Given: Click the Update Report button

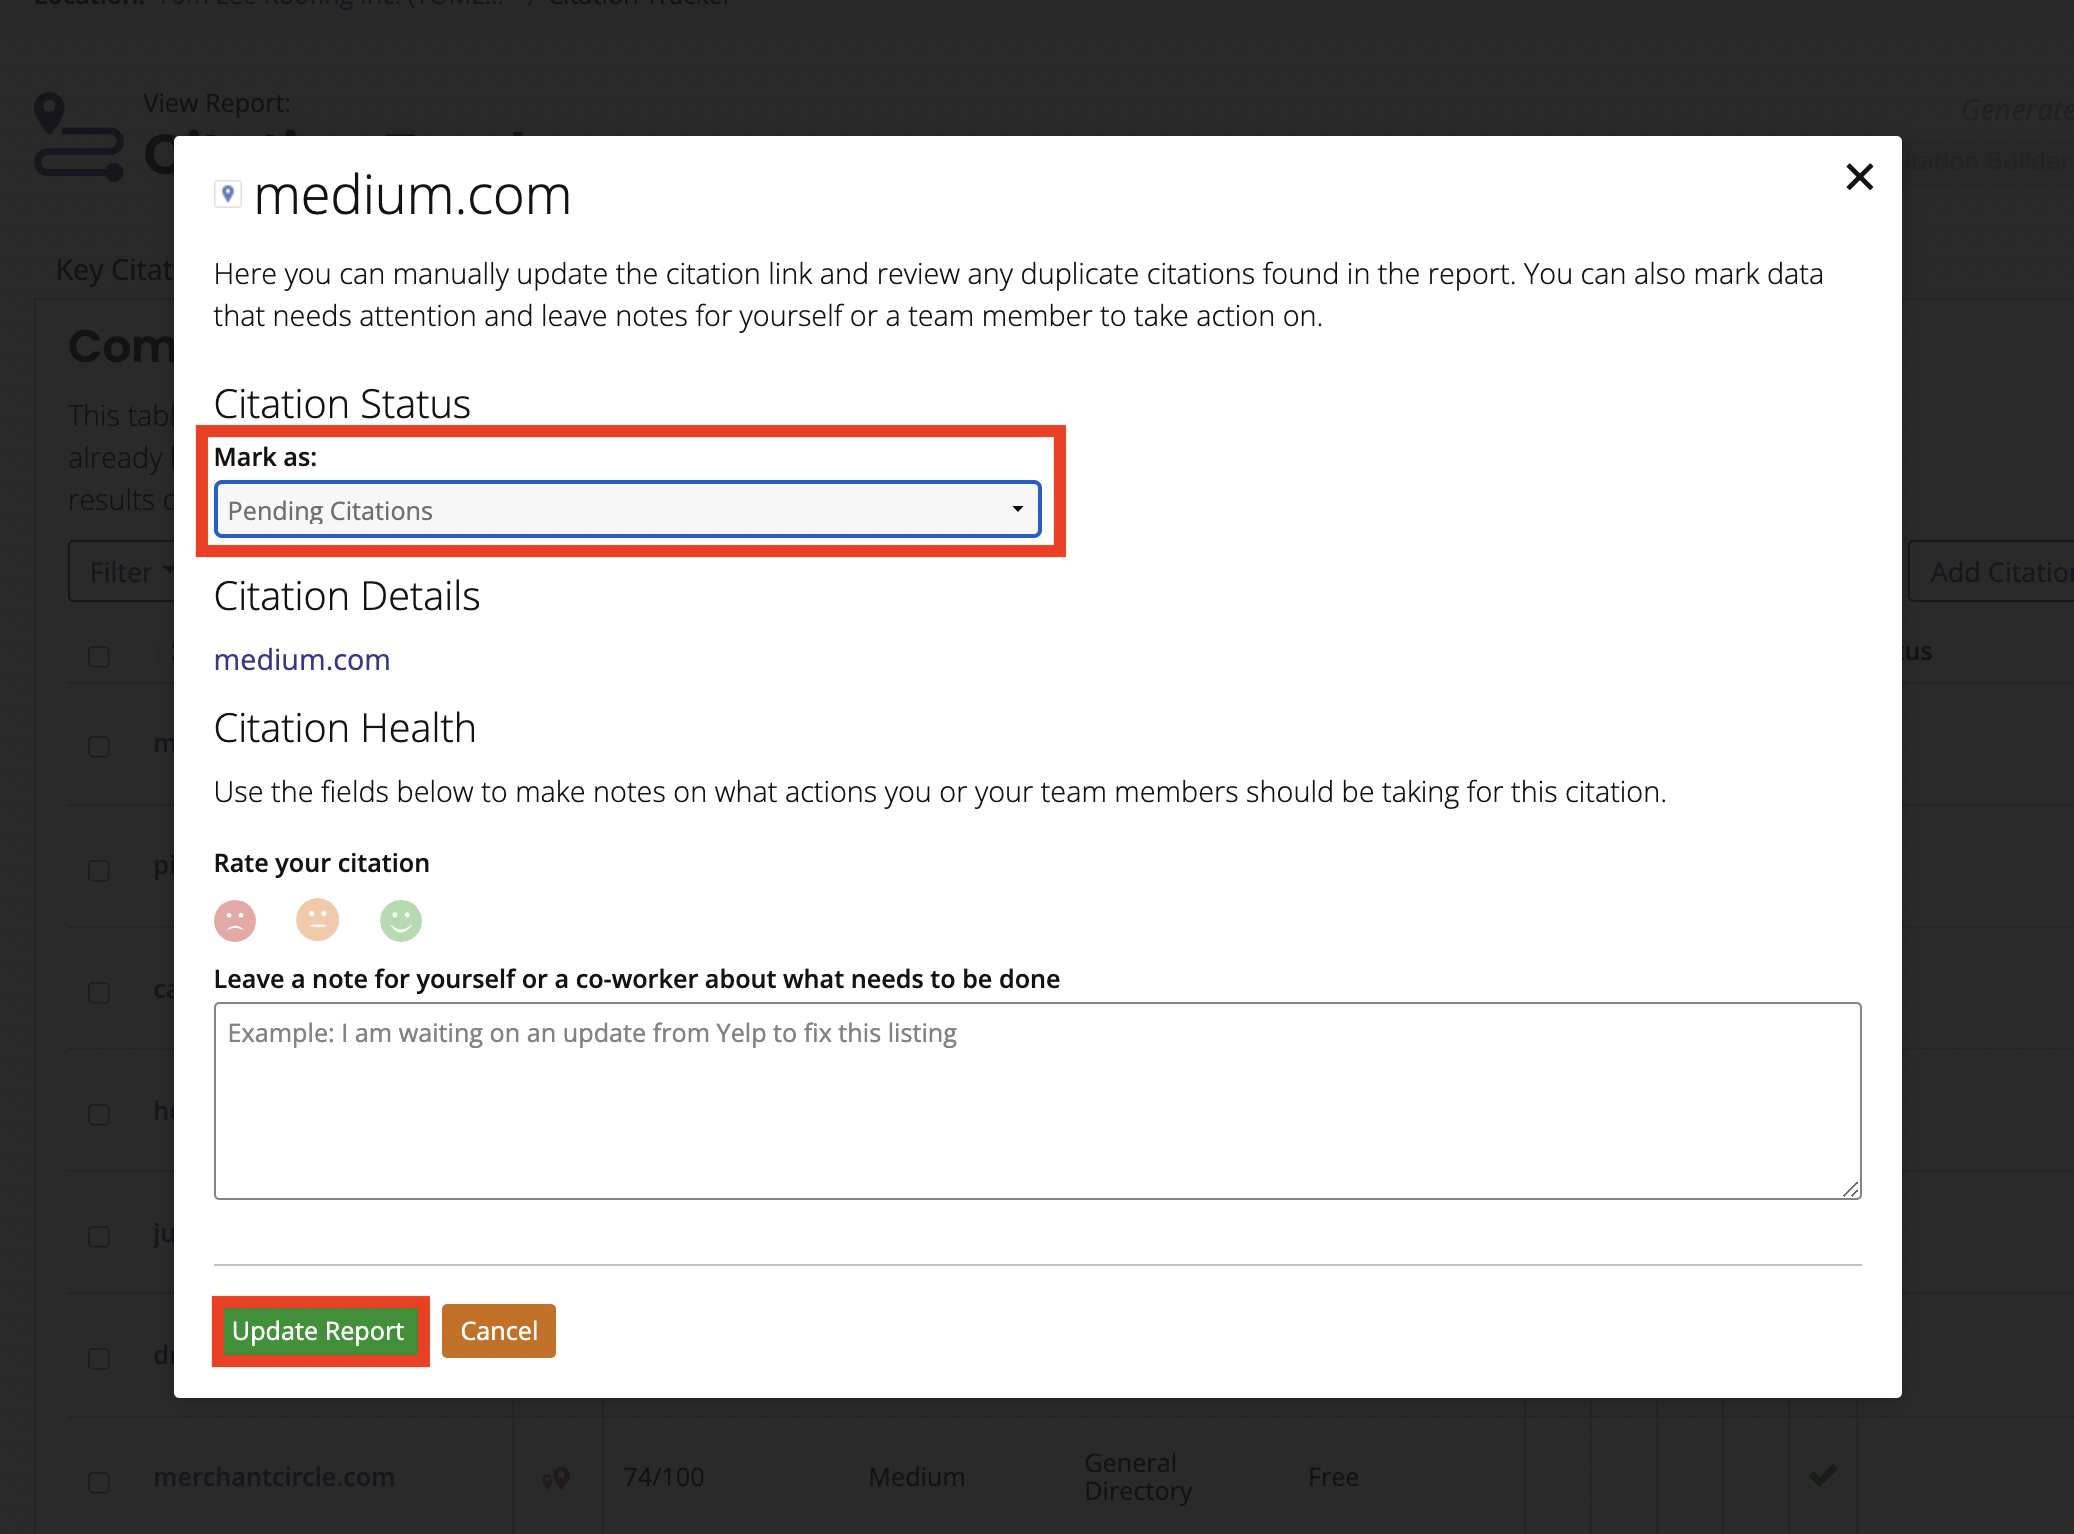Looking at the screenshot, I should [320, 1331].
